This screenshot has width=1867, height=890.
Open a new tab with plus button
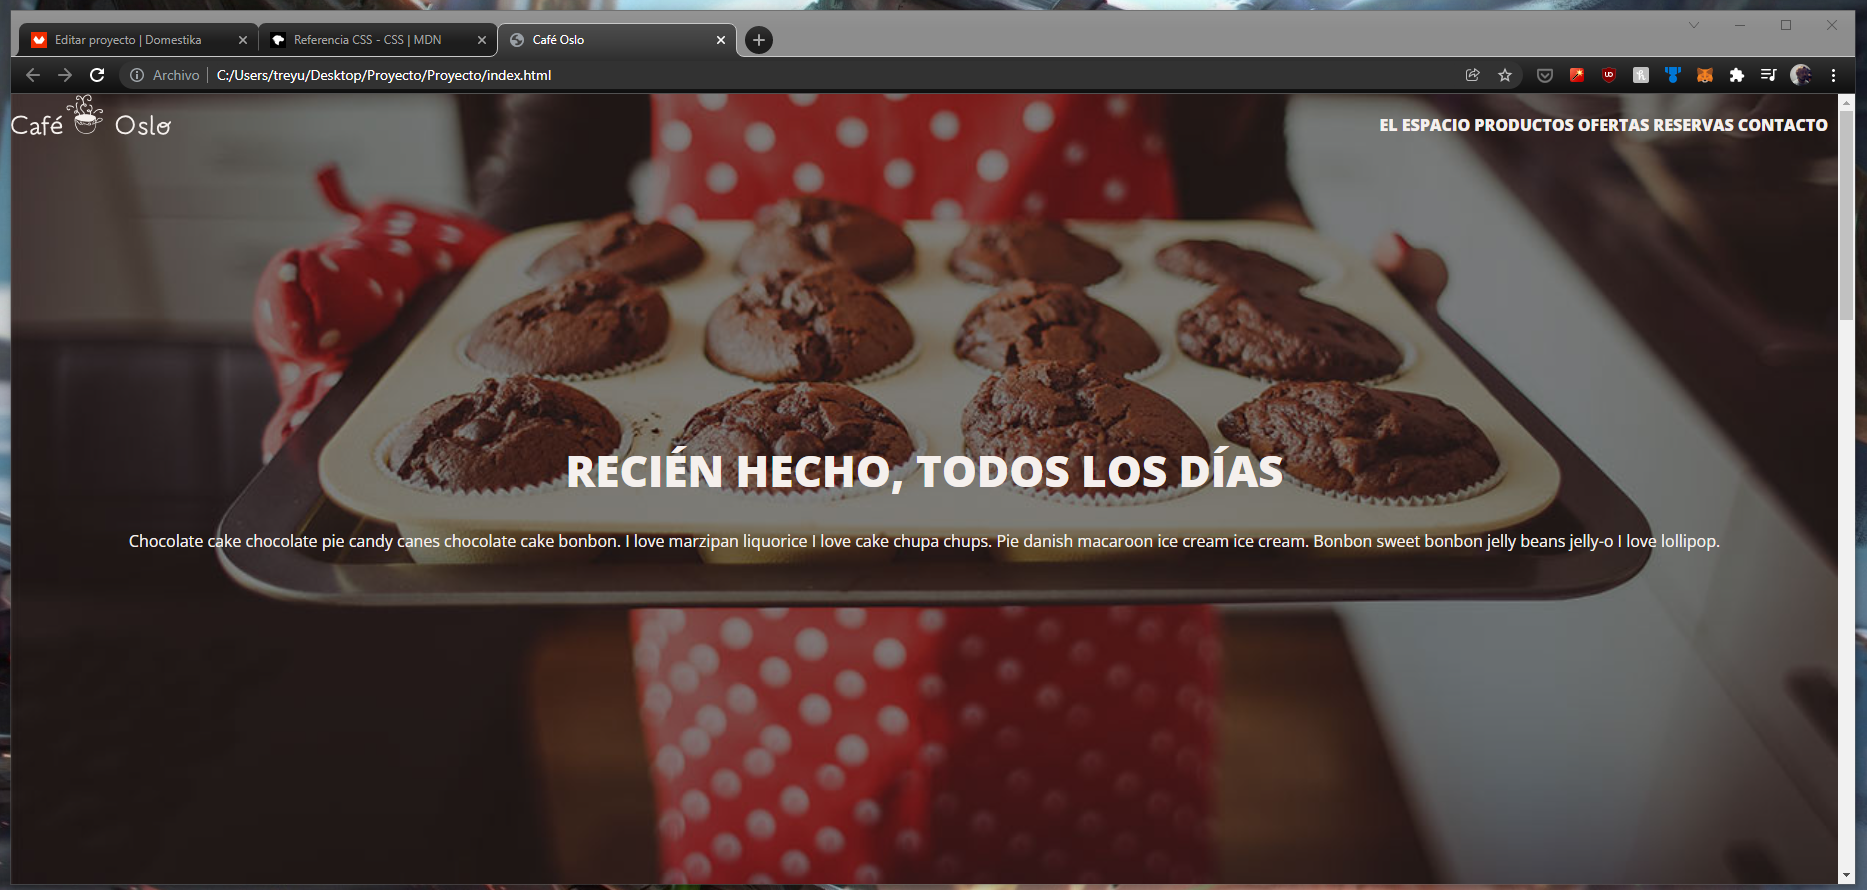759,40
